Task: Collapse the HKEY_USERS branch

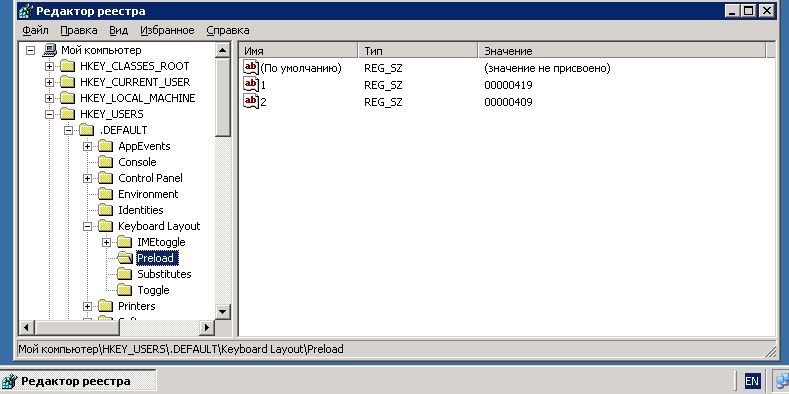Action: [x=49, y=114]
